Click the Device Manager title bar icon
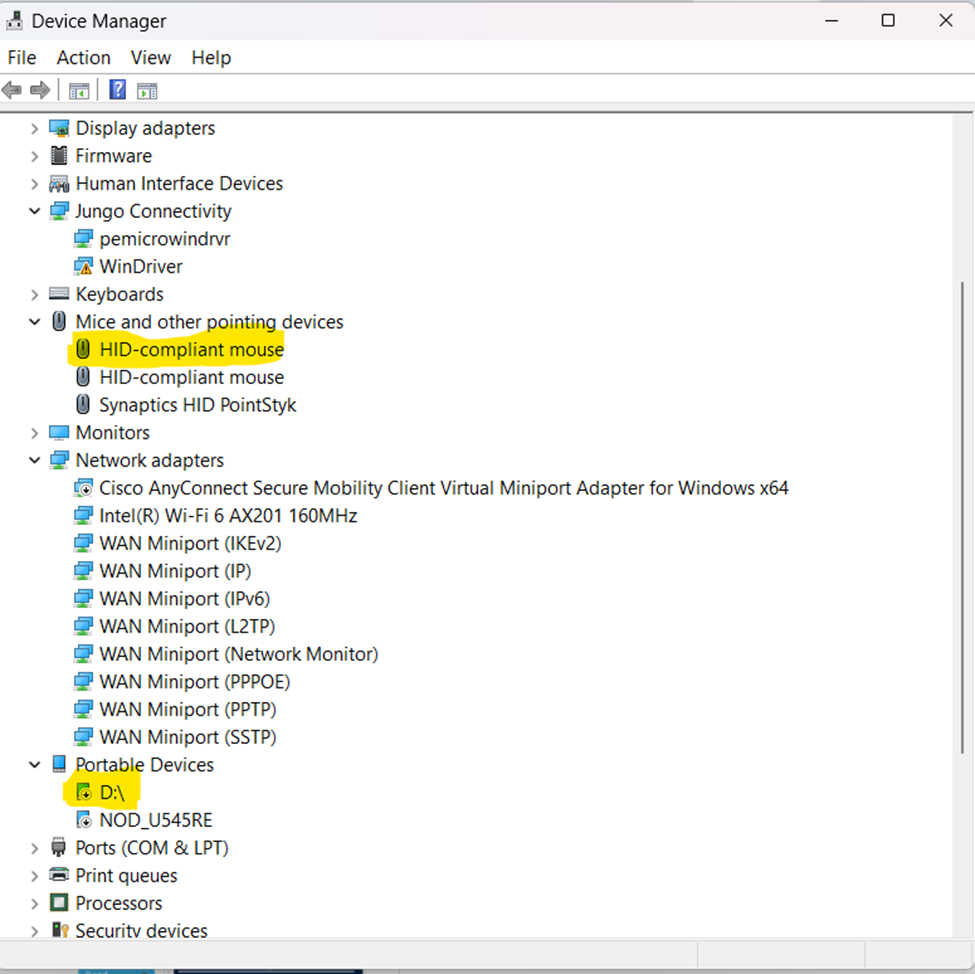 [14, 21]
